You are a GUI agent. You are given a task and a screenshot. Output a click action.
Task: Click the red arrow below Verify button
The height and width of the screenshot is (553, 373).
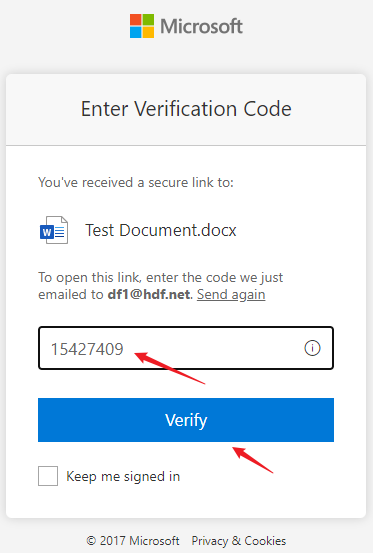[x=253, y=460]
